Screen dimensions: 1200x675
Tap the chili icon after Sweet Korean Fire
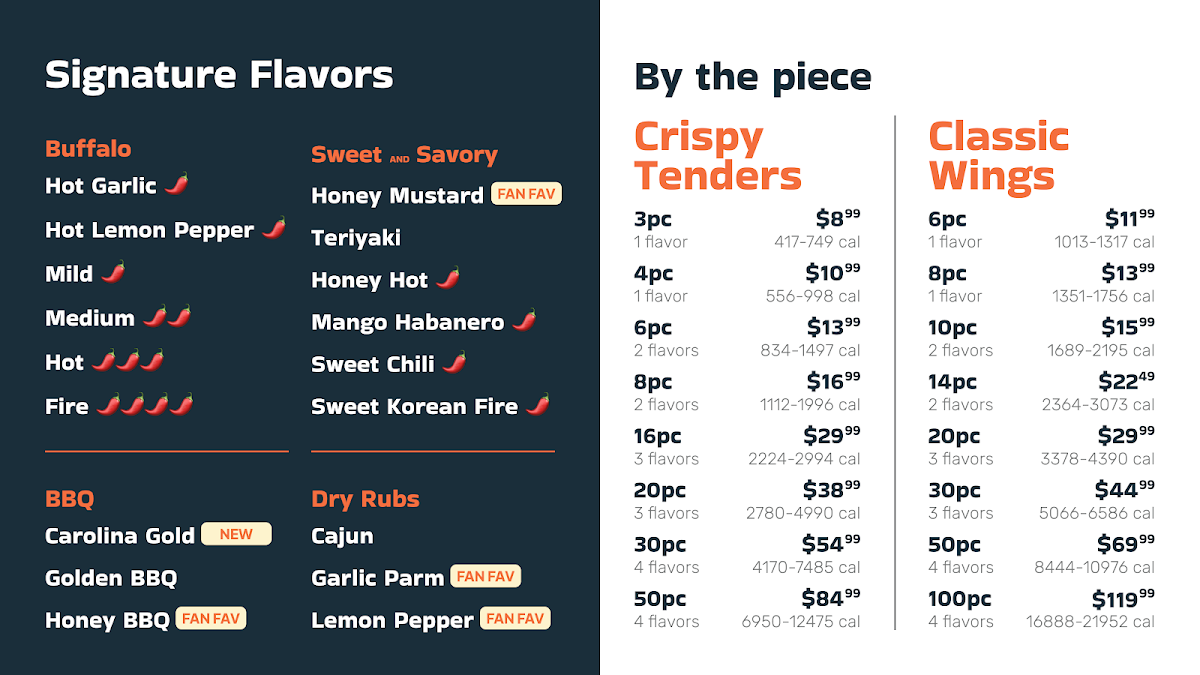tap(538, 404)
